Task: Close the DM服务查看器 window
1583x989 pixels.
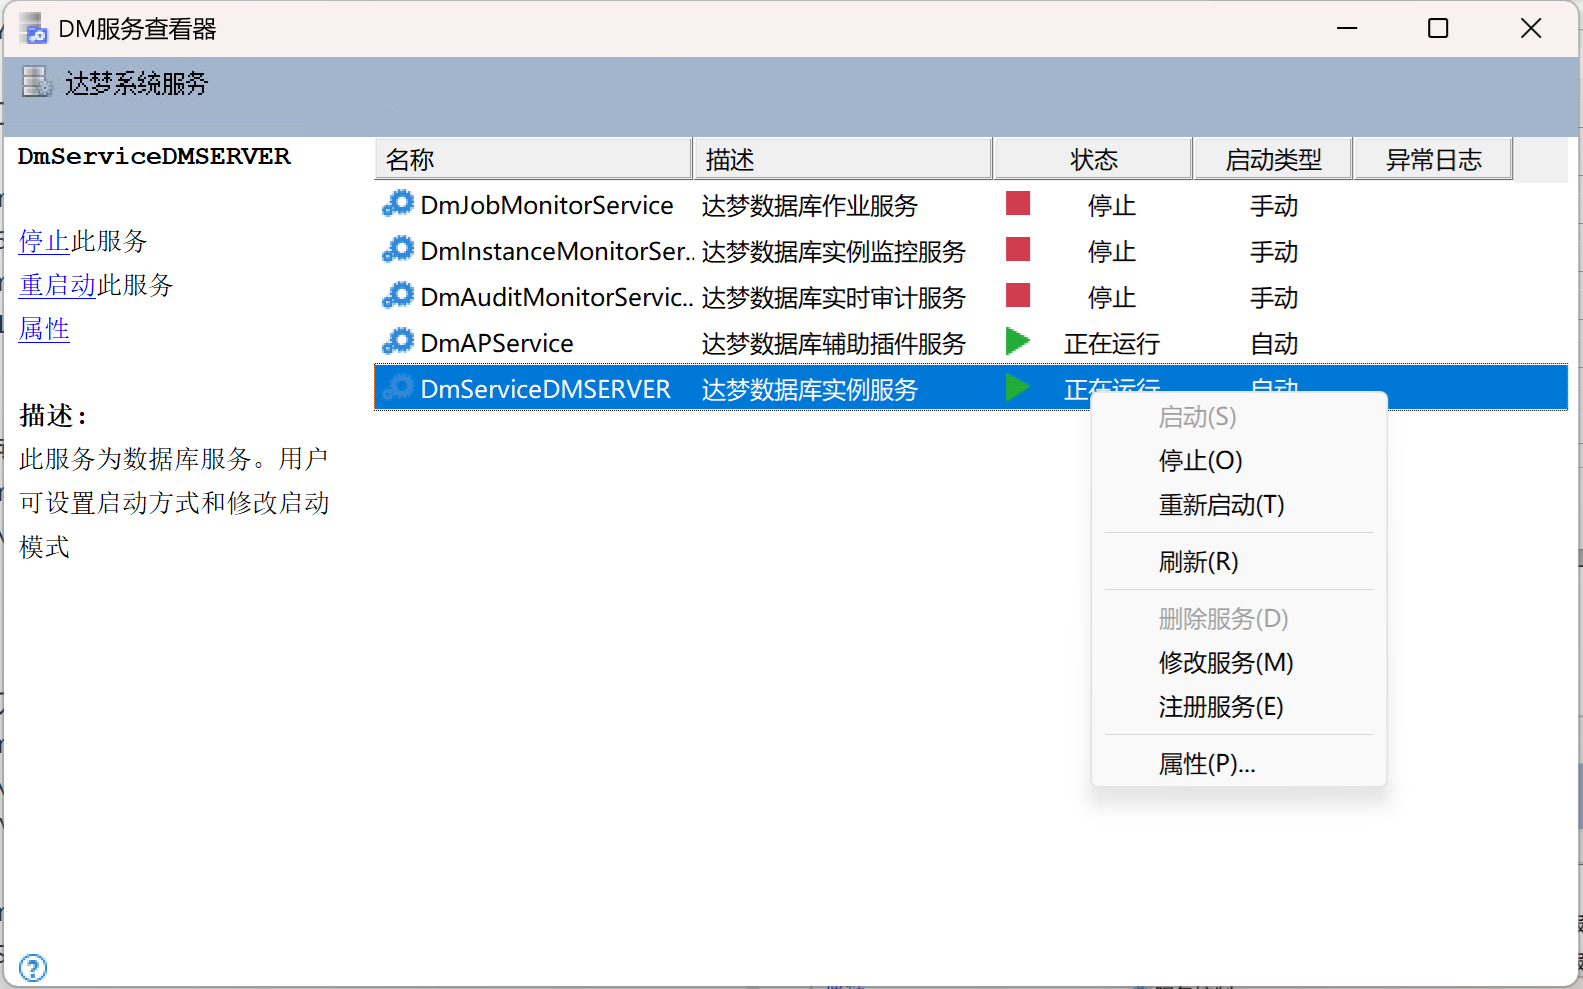Action: 1531,28
